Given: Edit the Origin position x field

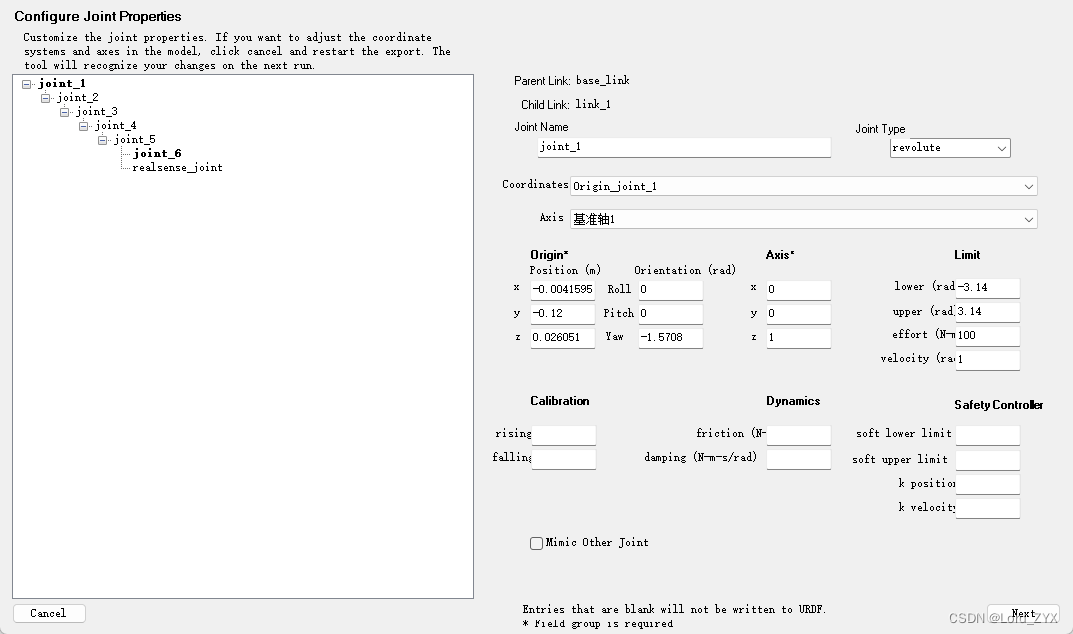Looking at the screenshot, I should pos(563,290).
